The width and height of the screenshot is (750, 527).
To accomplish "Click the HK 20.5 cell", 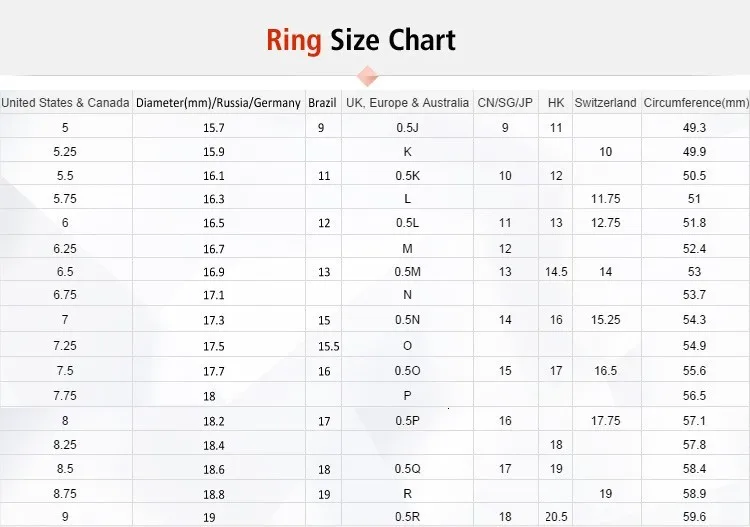I will pos(556,516).
